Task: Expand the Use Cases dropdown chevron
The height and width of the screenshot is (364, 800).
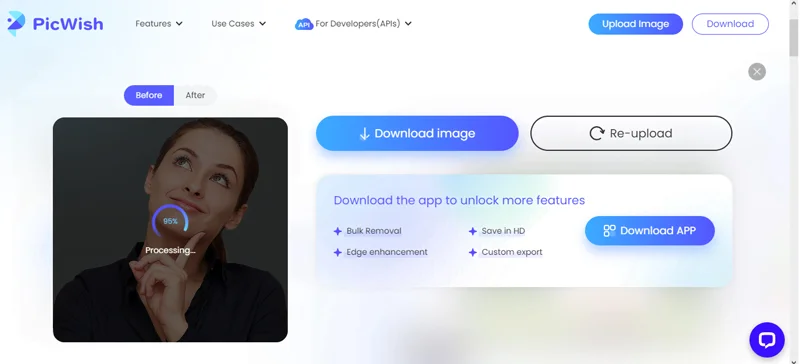Action: (262, 23)
